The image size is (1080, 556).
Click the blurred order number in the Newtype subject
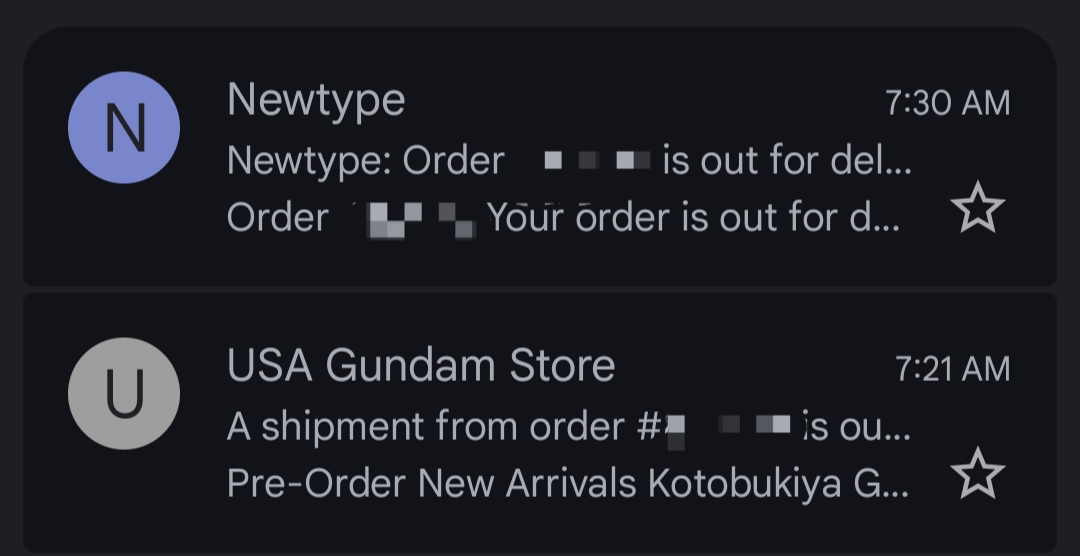click(x=597, y=160)
